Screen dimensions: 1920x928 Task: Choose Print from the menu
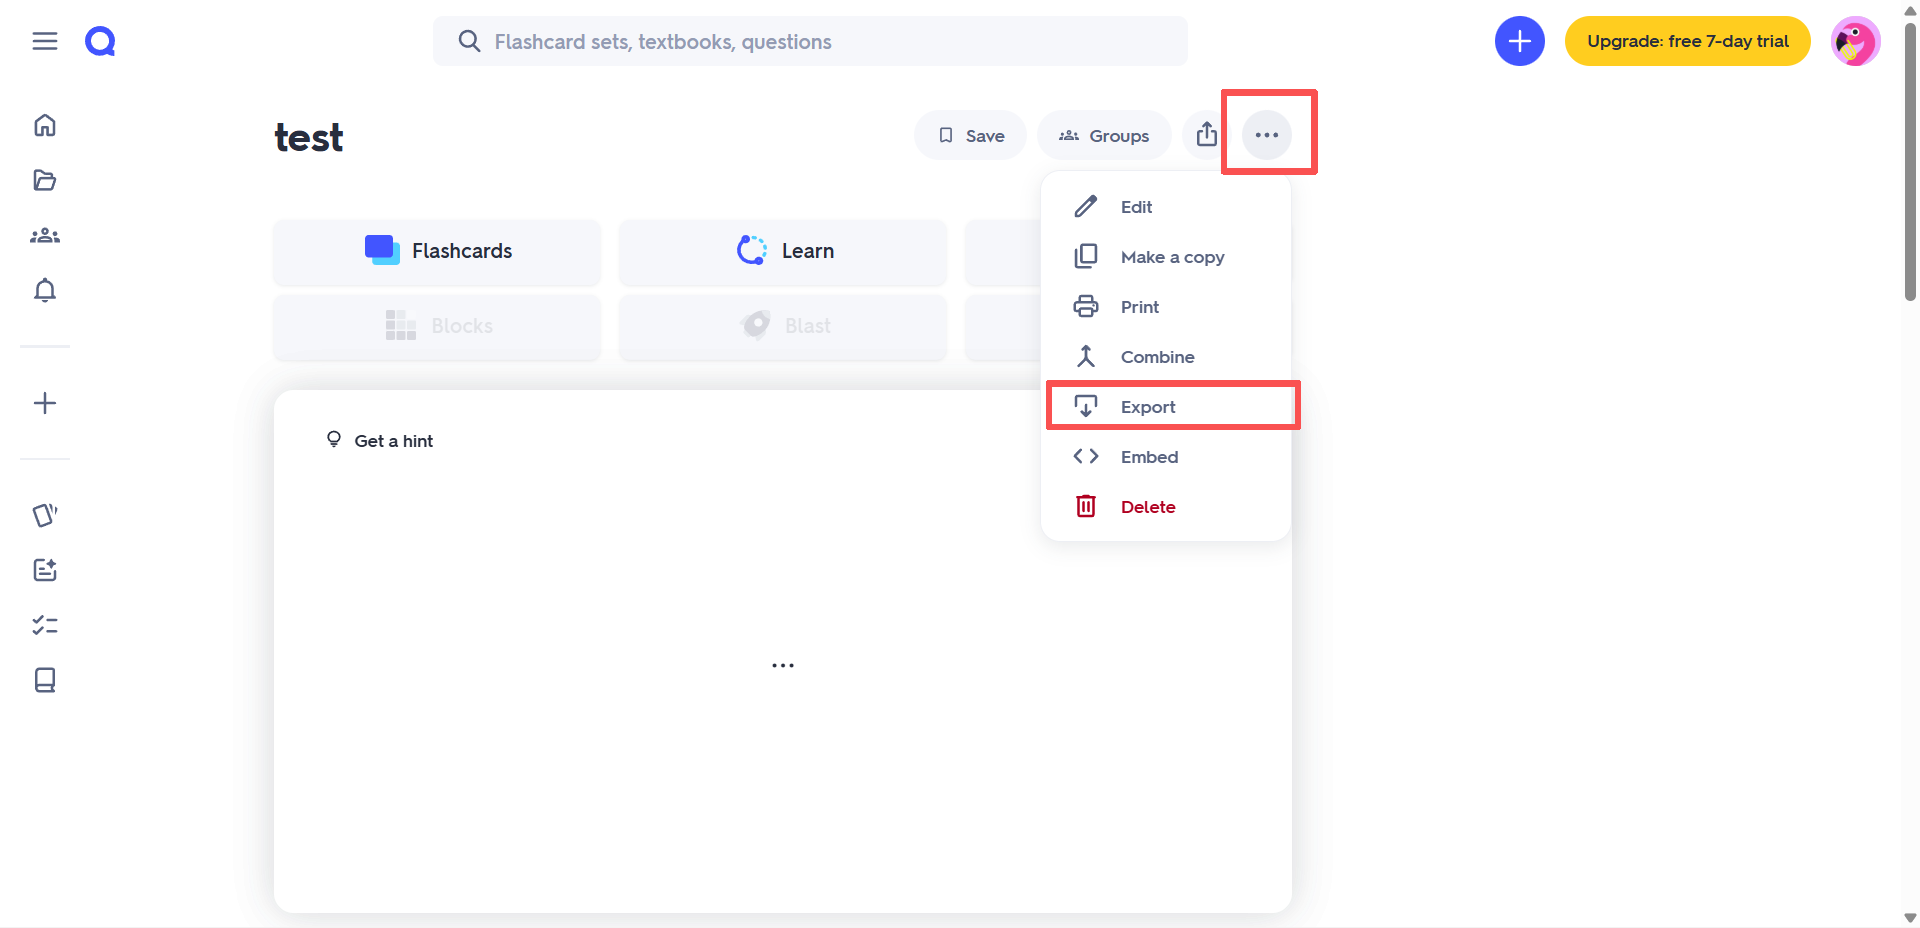point(1166,307)
